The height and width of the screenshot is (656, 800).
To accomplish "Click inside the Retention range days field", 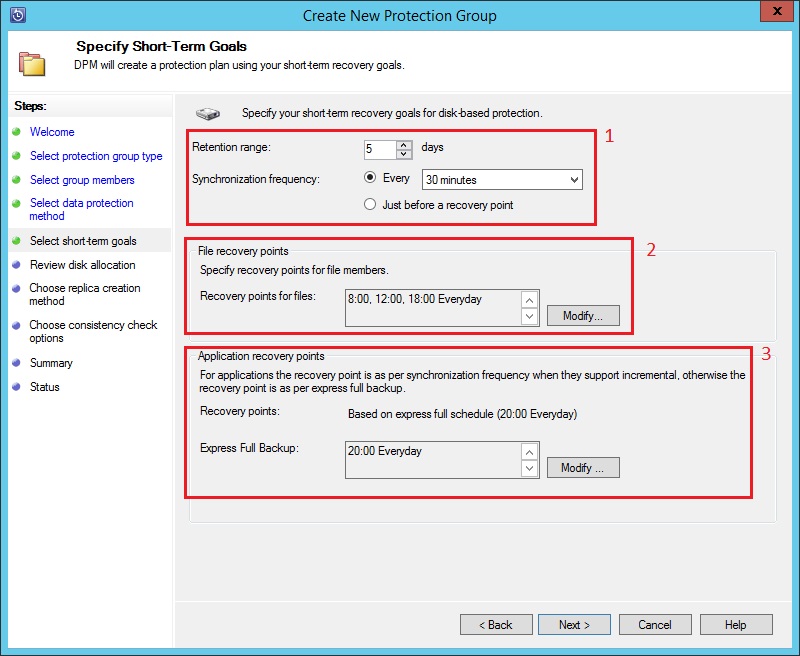I will 380,149.
